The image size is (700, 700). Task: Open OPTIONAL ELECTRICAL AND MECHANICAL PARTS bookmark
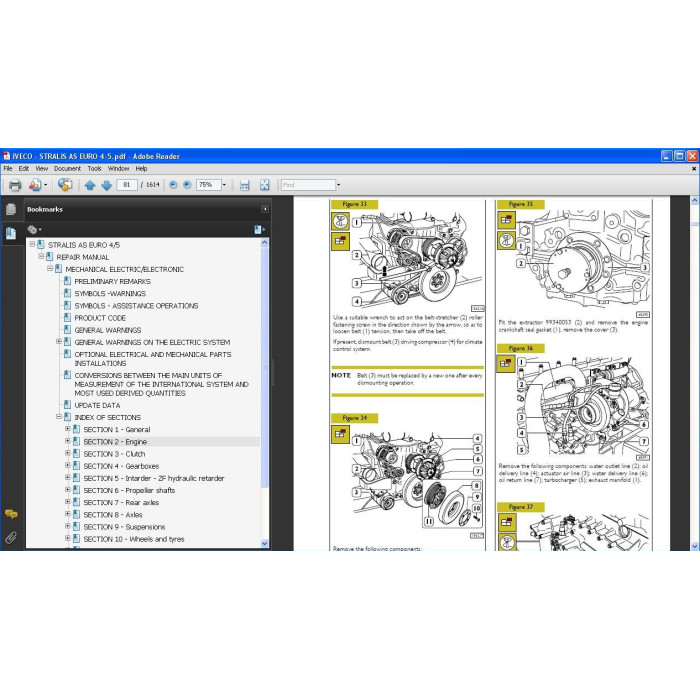tap(153, 358)
